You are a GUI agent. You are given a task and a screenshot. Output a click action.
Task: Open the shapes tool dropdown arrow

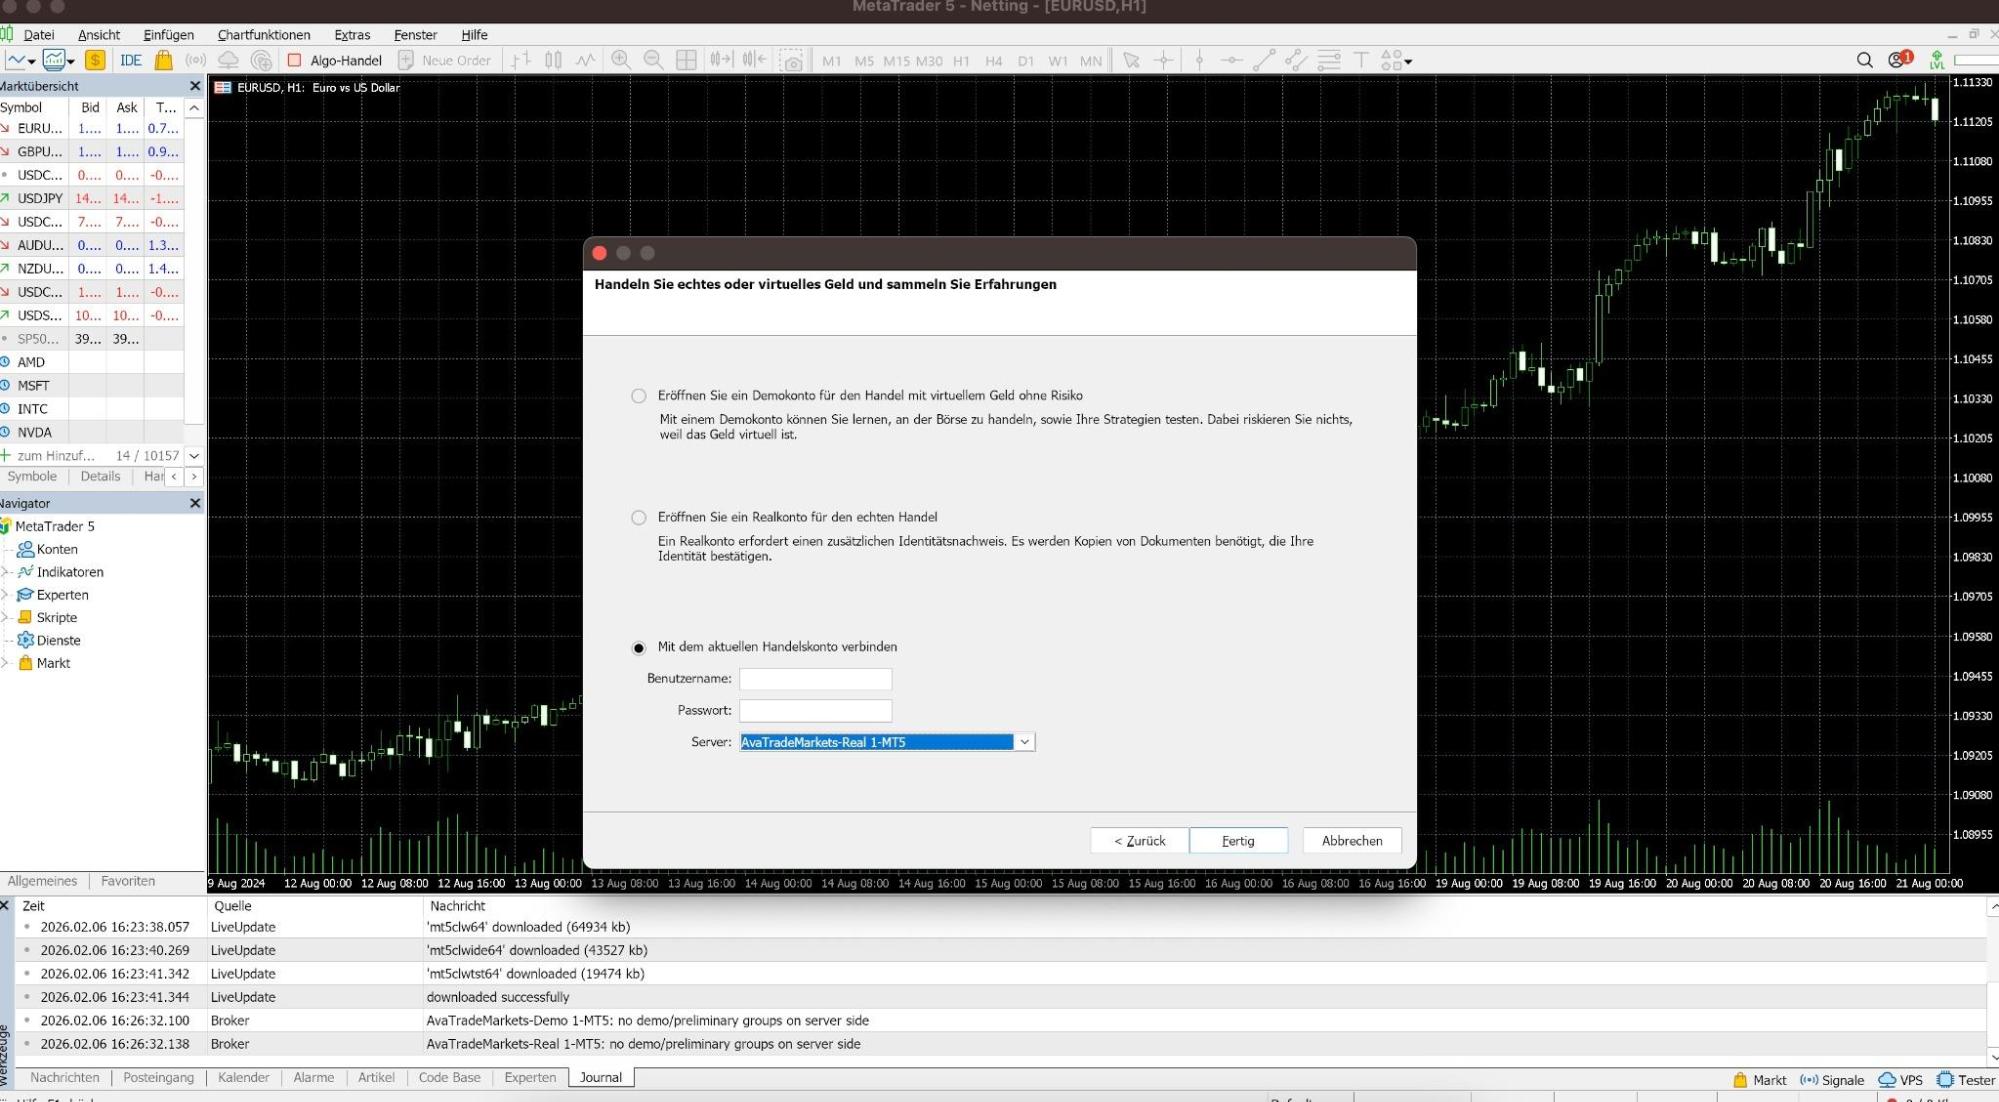pyautogui.click(x=1408, y=61)
